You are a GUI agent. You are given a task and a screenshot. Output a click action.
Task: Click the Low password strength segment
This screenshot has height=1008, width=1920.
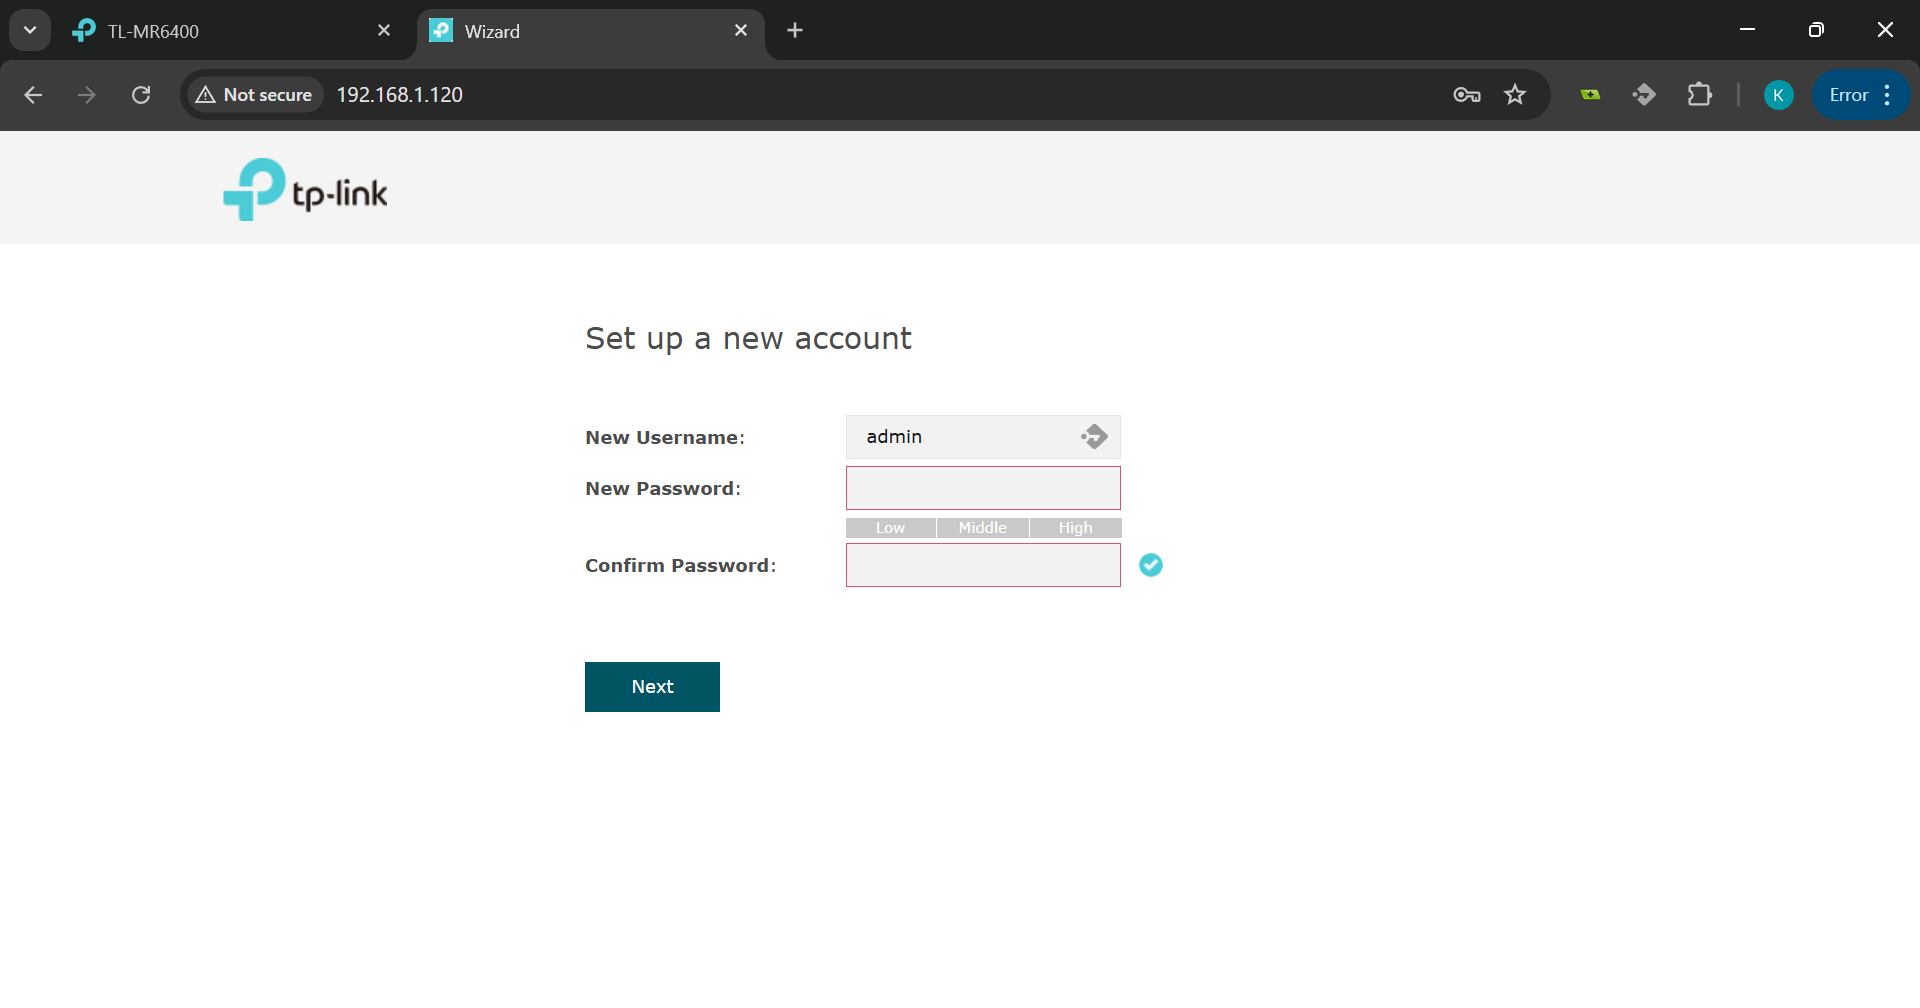click(891, 528)
